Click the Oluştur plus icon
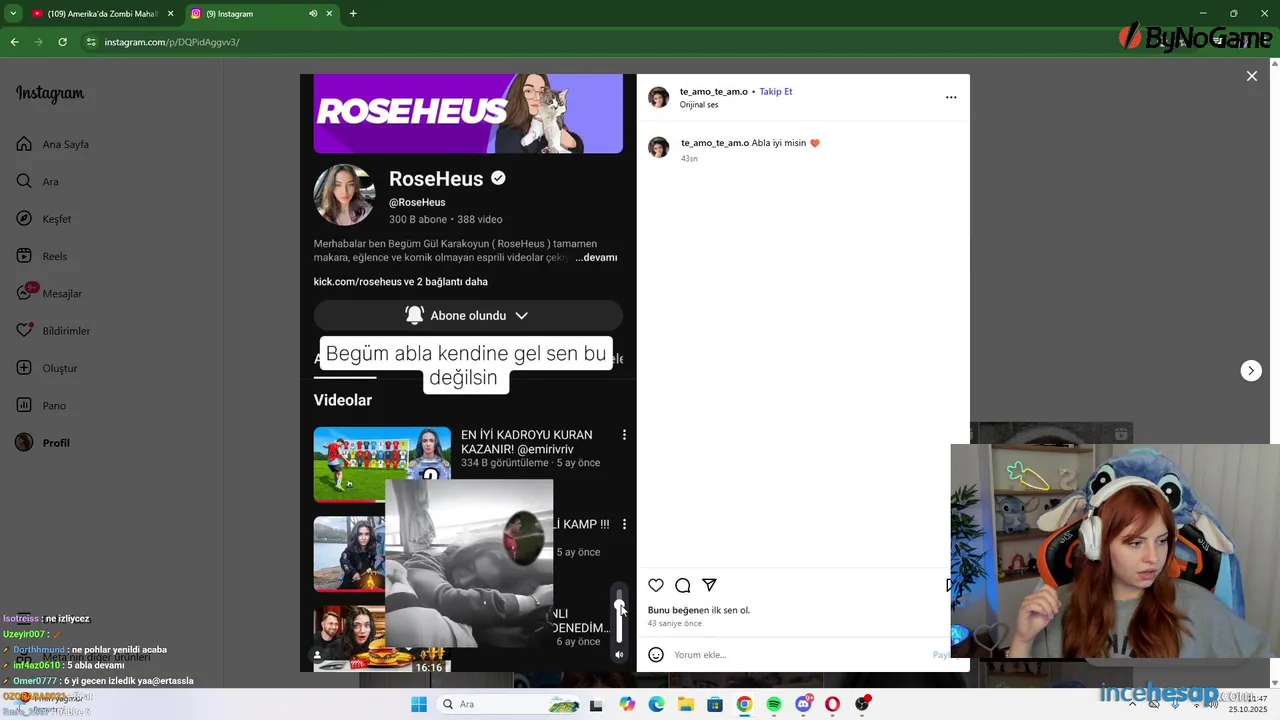This screenshot has height=720, width=1280. pyautogui.click(x=24, y=368)
